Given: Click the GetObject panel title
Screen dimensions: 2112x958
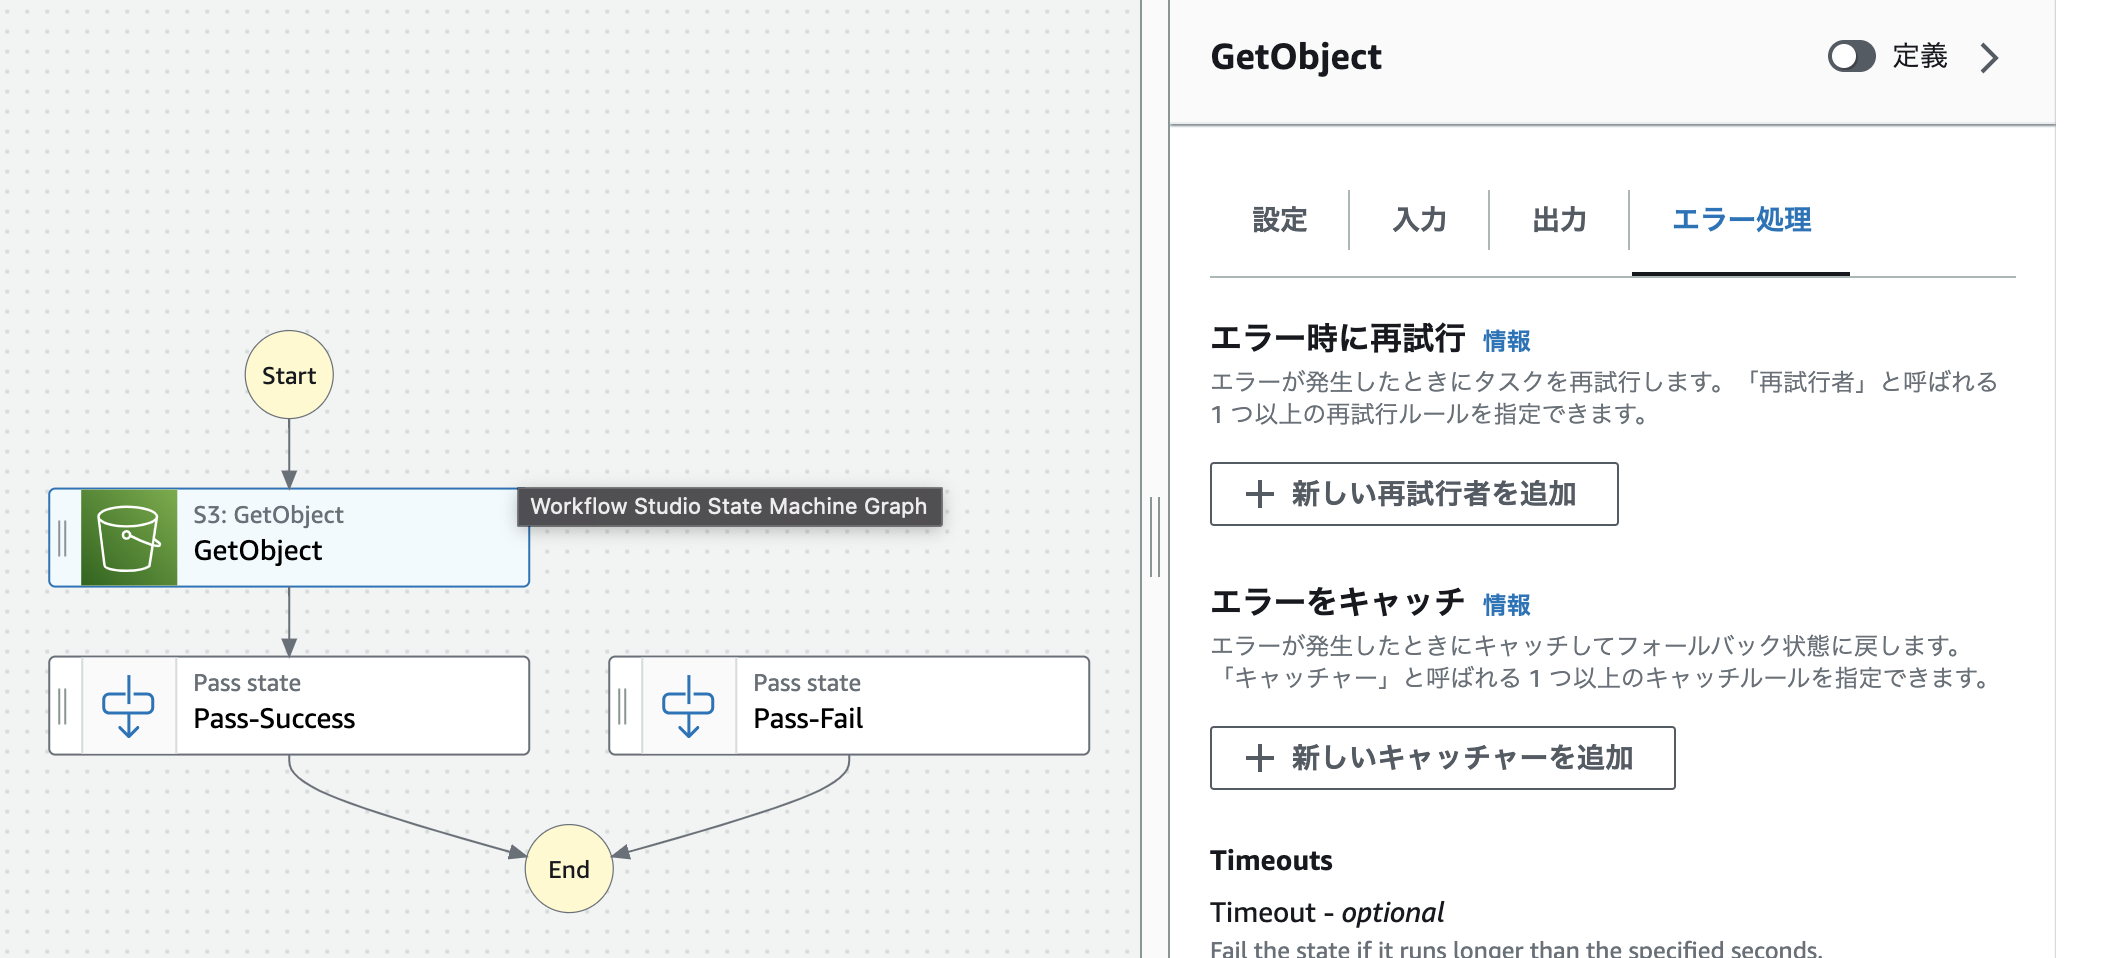Looking at the screenshot, I should click(x=1296, y=57).
